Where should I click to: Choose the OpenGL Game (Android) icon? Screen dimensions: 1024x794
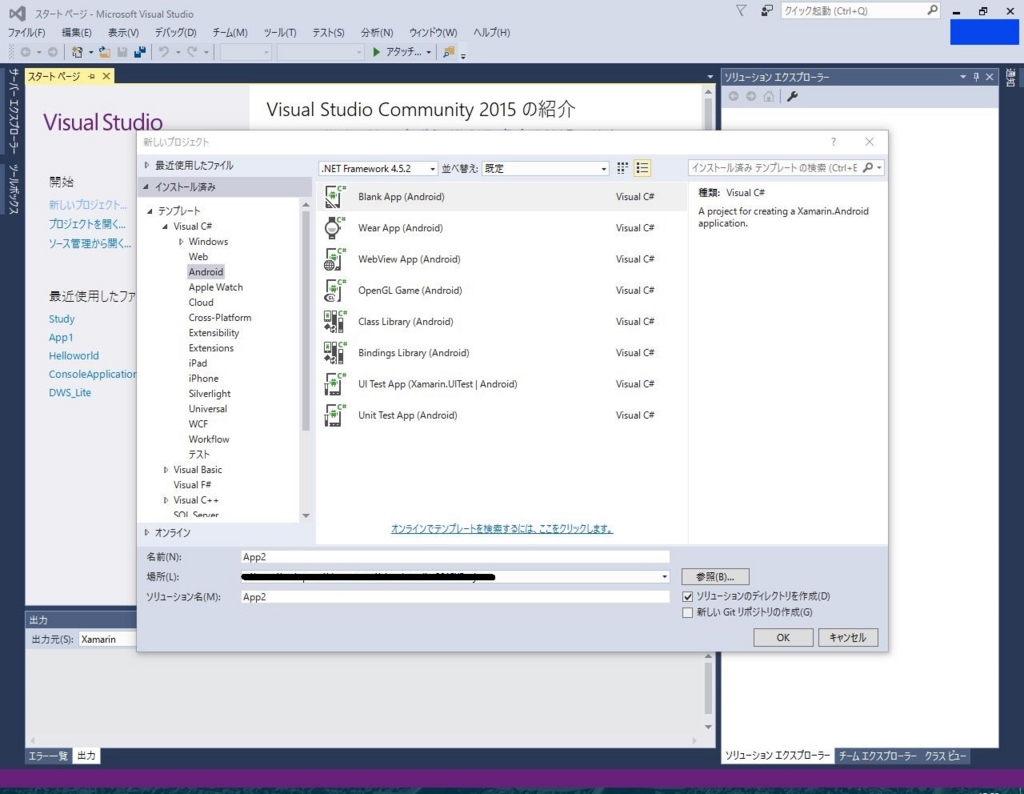[335, 291]
